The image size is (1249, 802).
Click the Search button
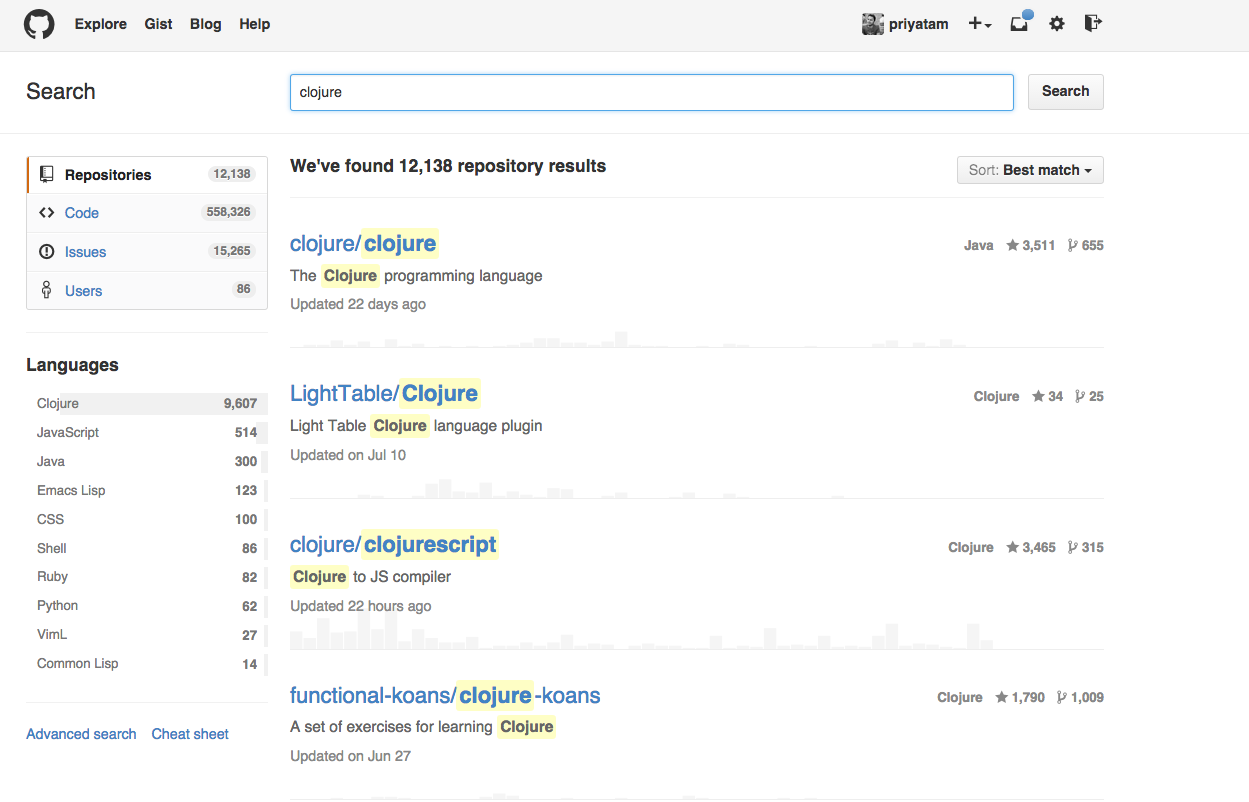pyautogui.click(x=1066, y=91)
